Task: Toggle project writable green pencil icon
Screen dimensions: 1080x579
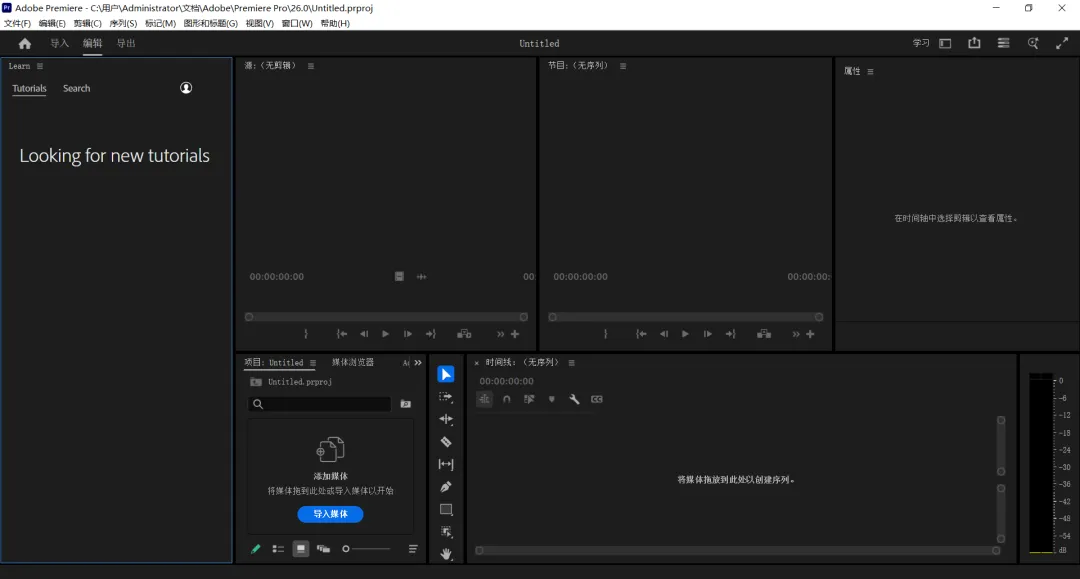Action: (x=256, y=549)
